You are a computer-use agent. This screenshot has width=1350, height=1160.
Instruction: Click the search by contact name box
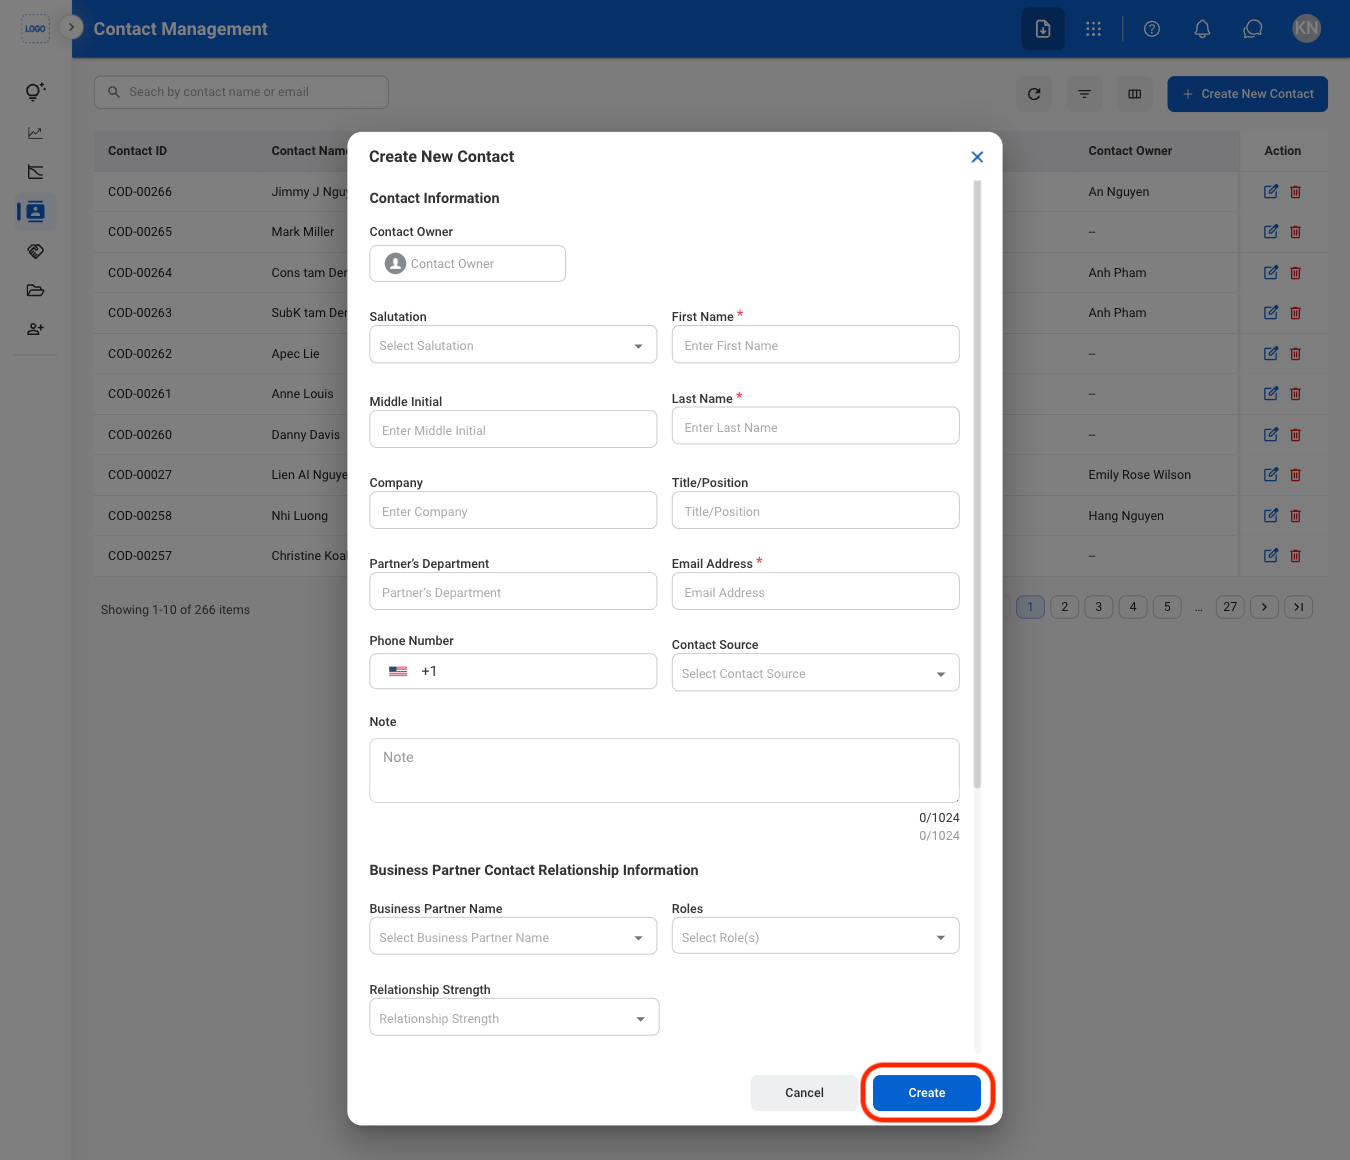[x=241, y=92]
